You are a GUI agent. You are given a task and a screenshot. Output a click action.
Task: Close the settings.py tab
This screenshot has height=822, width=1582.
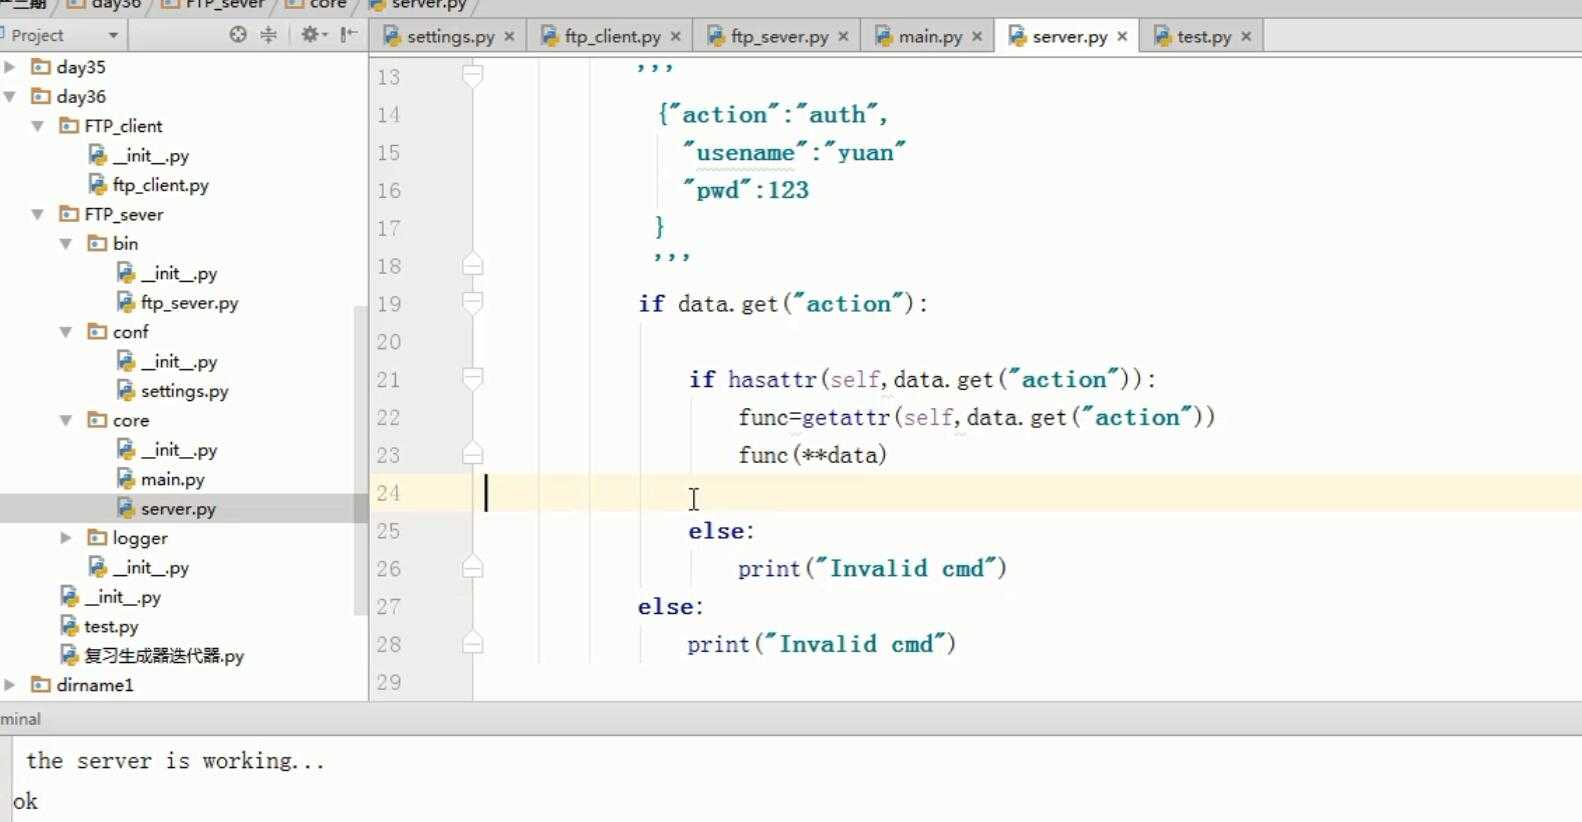pos(509,36)
